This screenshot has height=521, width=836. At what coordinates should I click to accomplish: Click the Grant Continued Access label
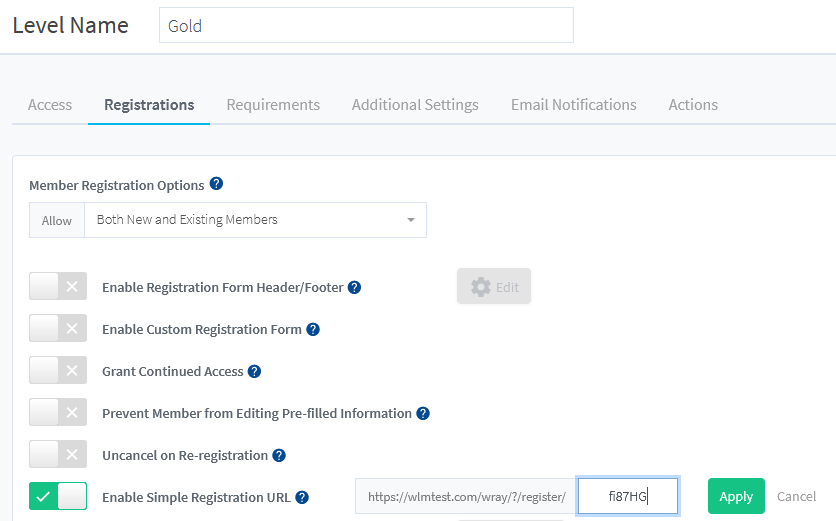coord(173,372)
